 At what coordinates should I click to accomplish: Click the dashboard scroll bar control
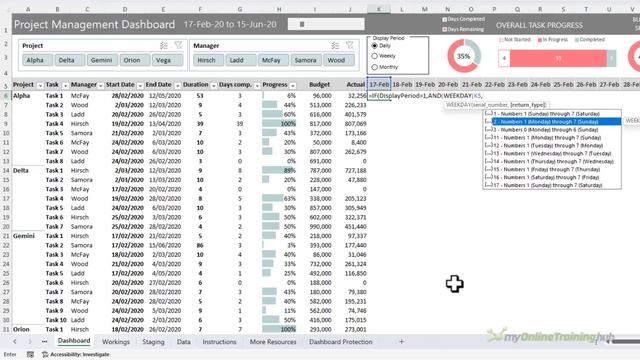click(326, 24)
